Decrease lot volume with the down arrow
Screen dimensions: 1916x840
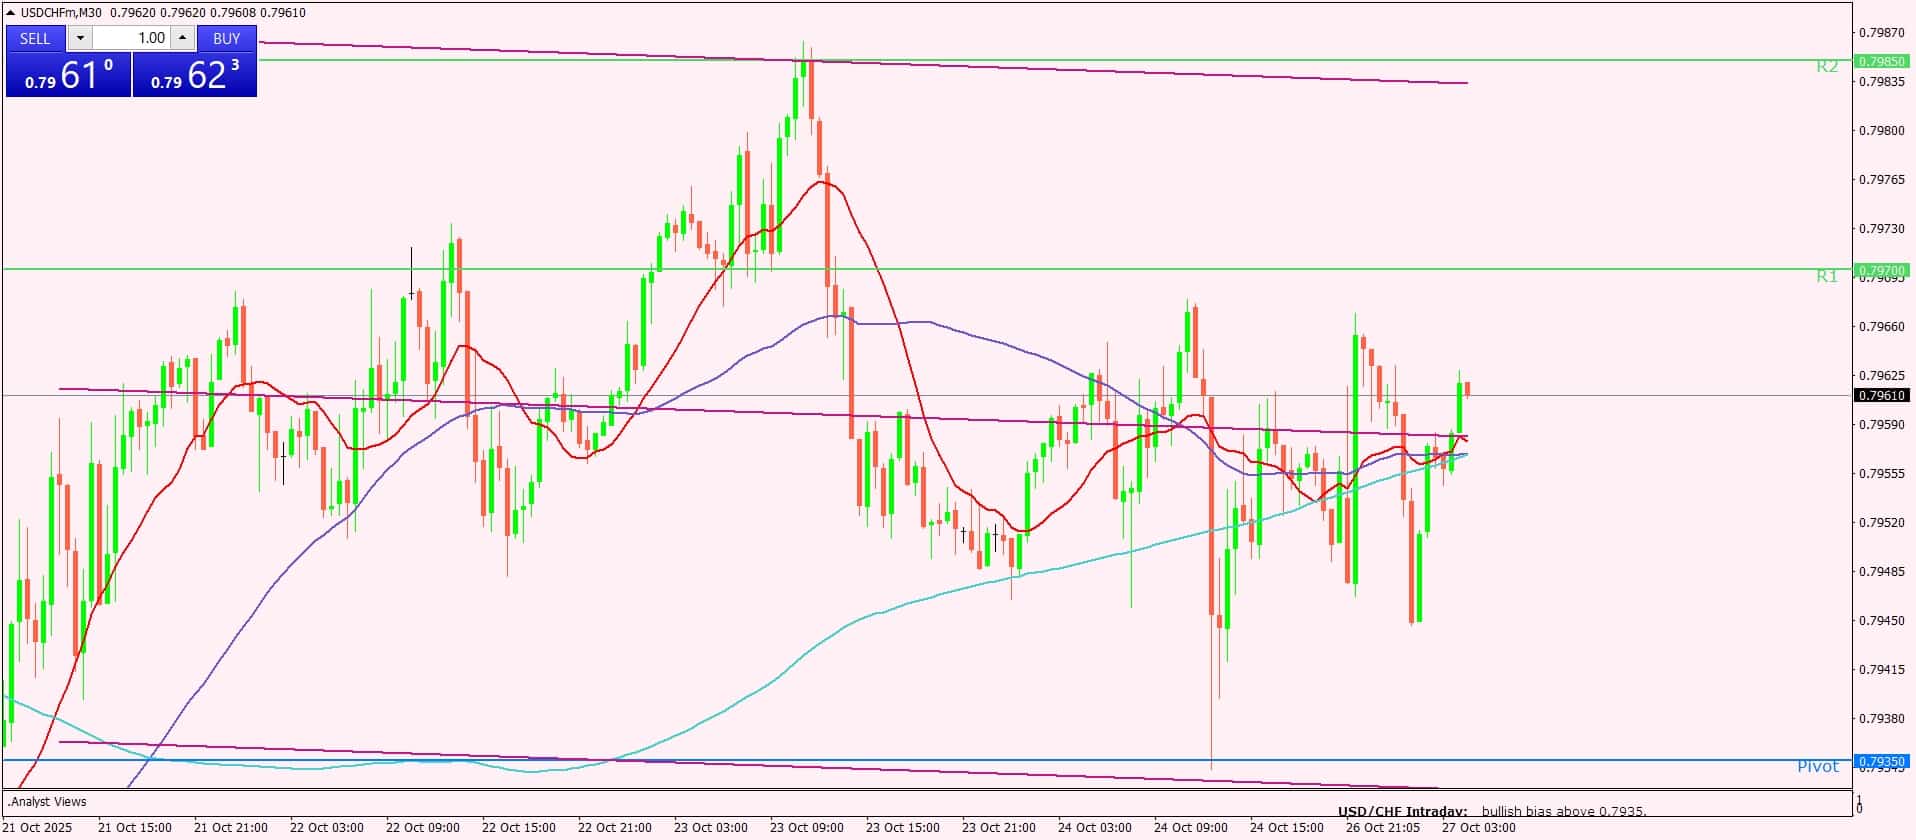point(80,38)
